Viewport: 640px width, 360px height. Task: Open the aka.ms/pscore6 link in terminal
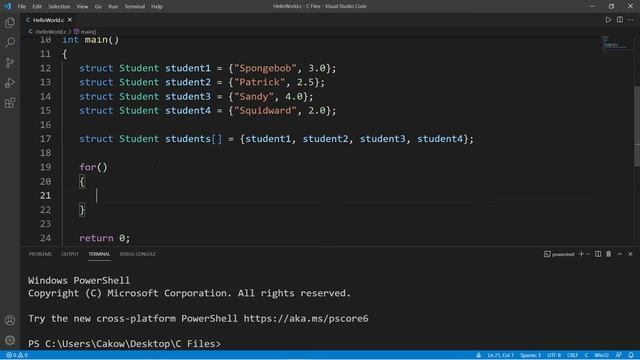pyautogui.click(x=306, y=318)
